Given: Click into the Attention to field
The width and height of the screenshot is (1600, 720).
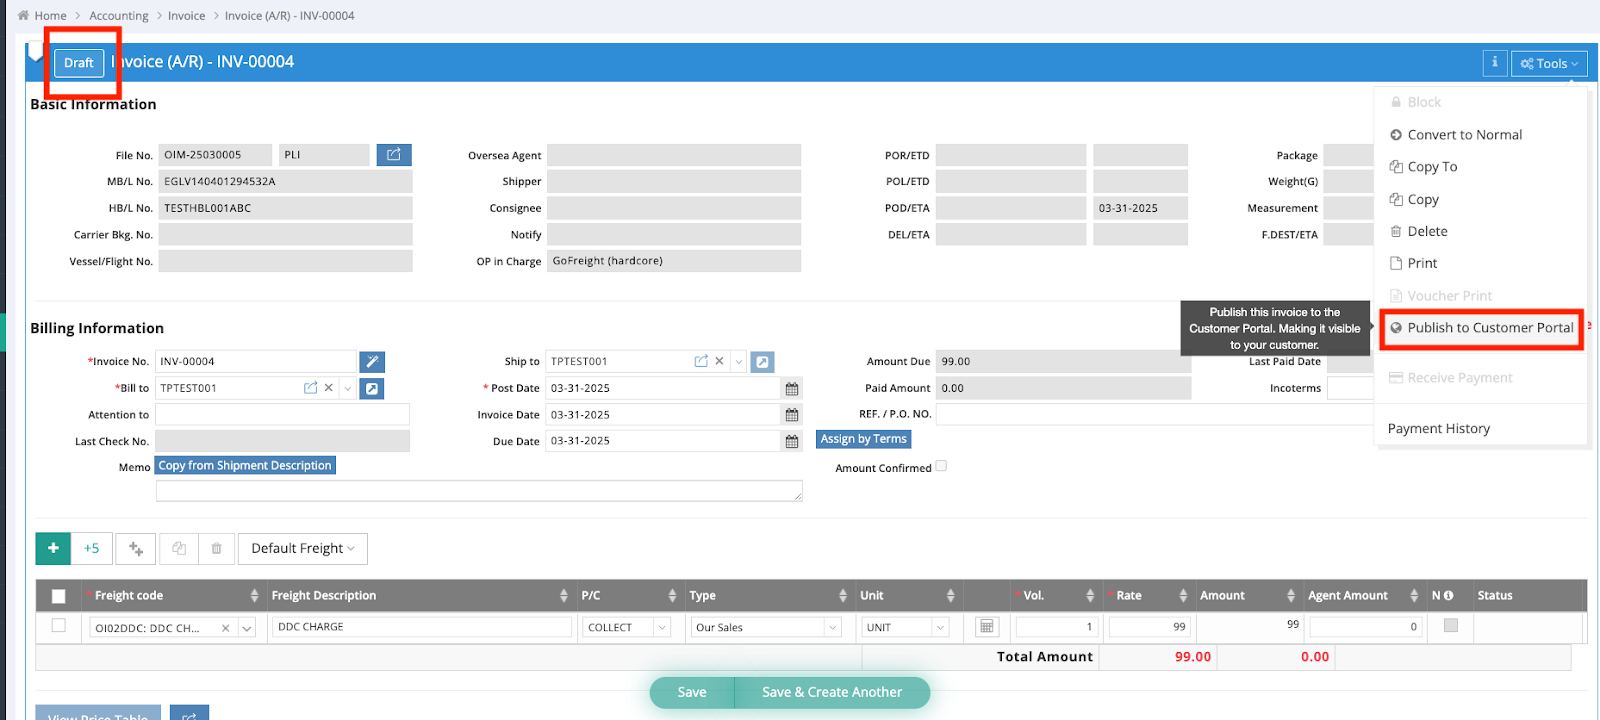Looking at the screenshot, I should pyautogui.click(x=282, y=415).
